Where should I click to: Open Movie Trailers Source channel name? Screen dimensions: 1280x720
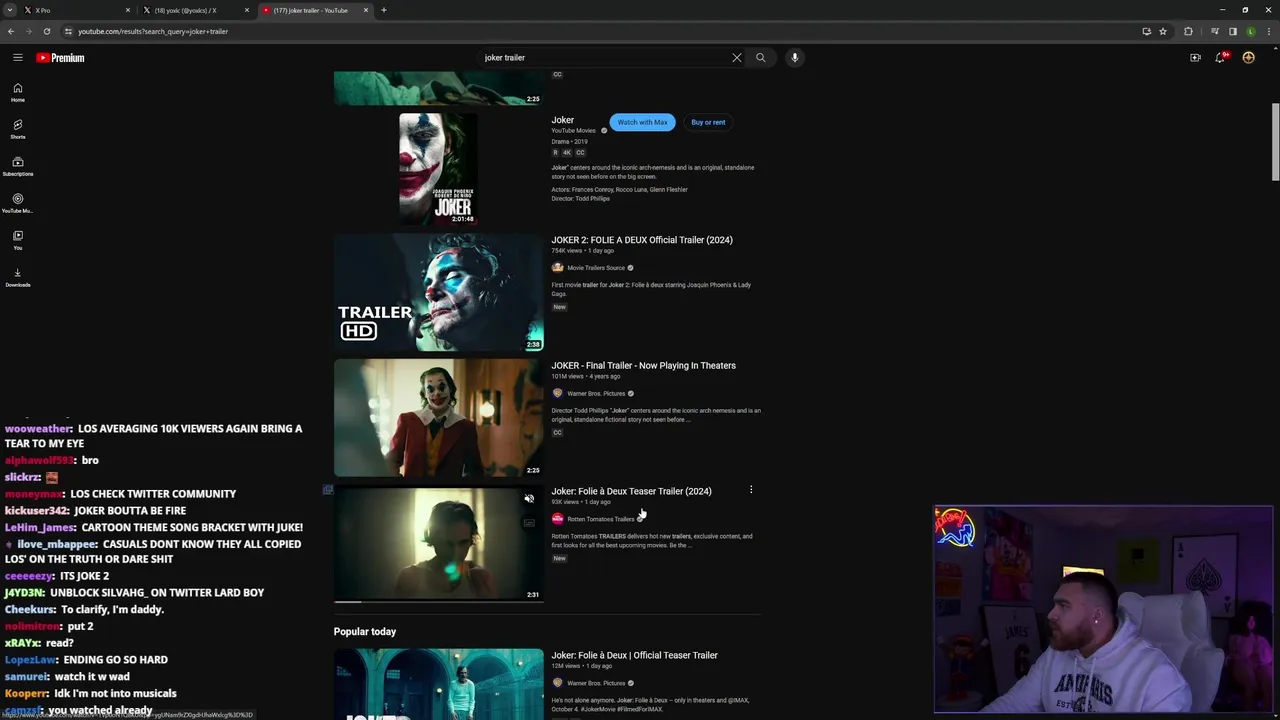[x=596, y=268]
